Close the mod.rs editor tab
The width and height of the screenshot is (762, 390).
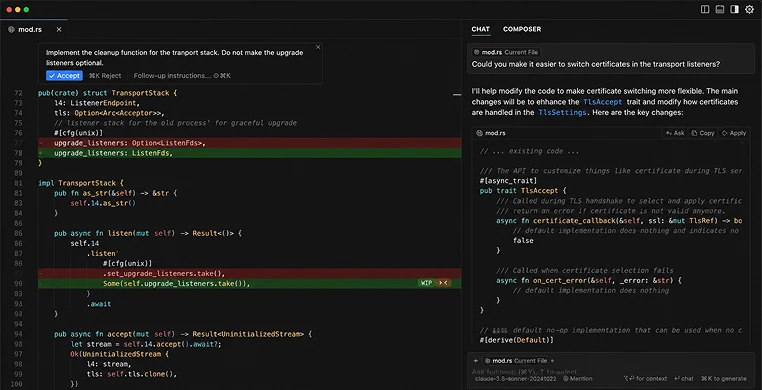tap(59, 30)
